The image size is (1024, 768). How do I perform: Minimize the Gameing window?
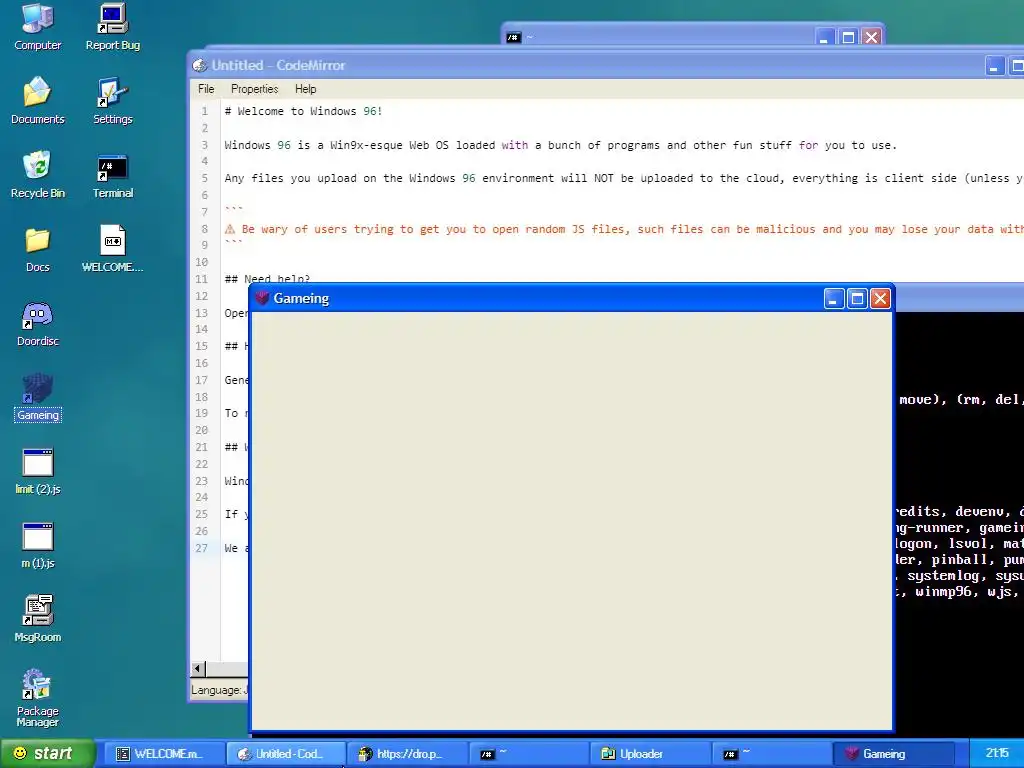833,299
